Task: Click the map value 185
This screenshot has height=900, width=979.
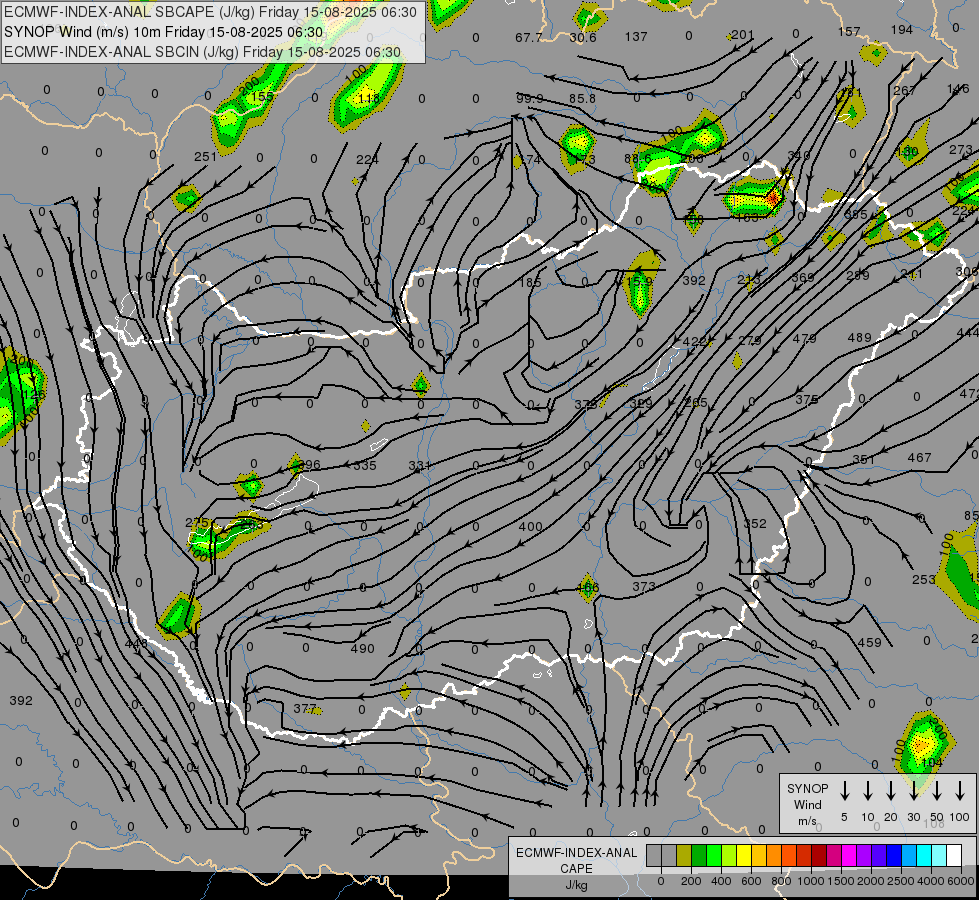Action: (x=530, y=282)
